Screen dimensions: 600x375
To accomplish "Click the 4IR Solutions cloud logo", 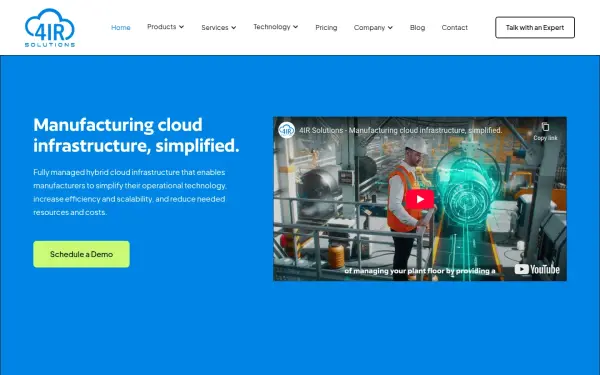I will click(50, 28).
